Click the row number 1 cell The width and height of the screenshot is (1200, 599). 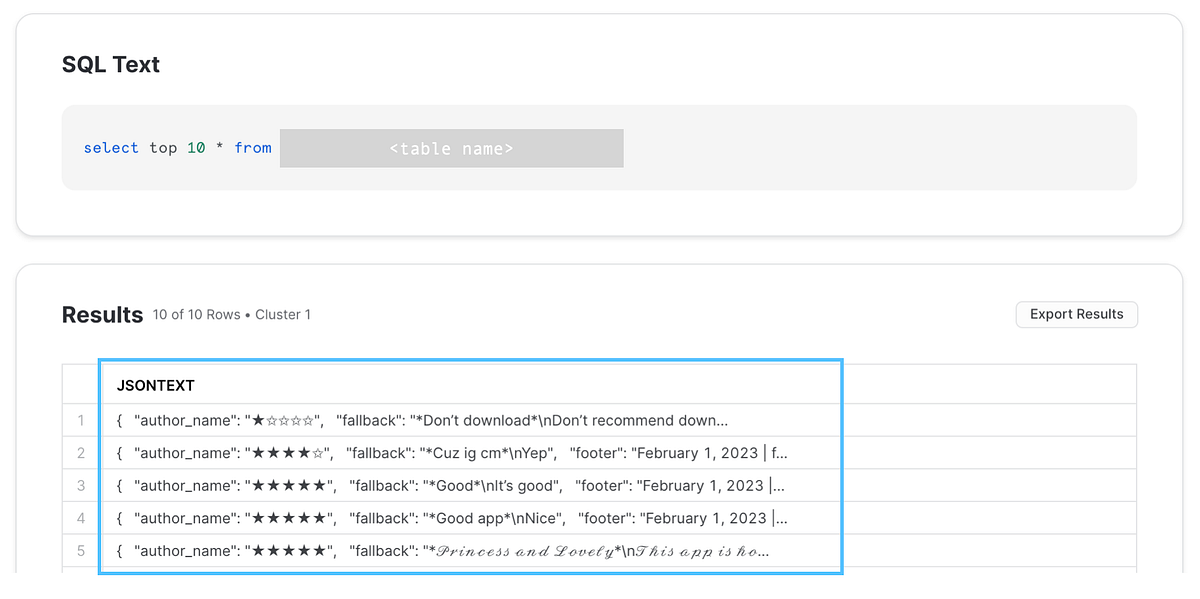click(x=81, y=420)
